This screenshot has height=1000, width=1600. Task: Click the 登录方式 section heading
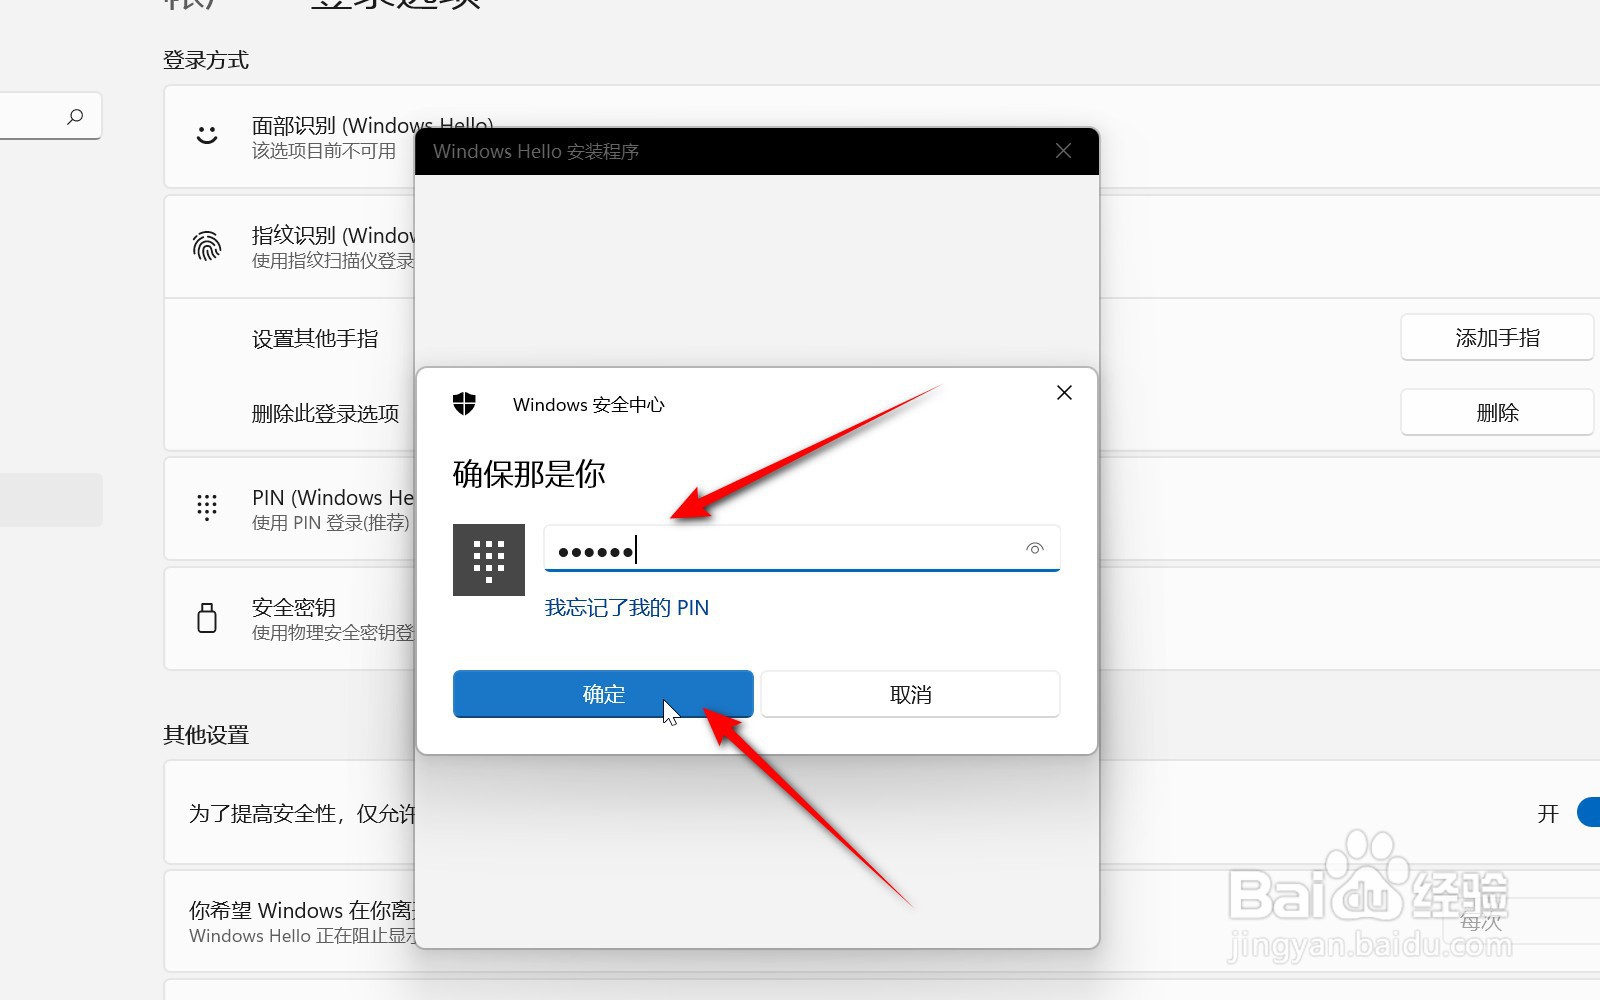tap(206, 60)
